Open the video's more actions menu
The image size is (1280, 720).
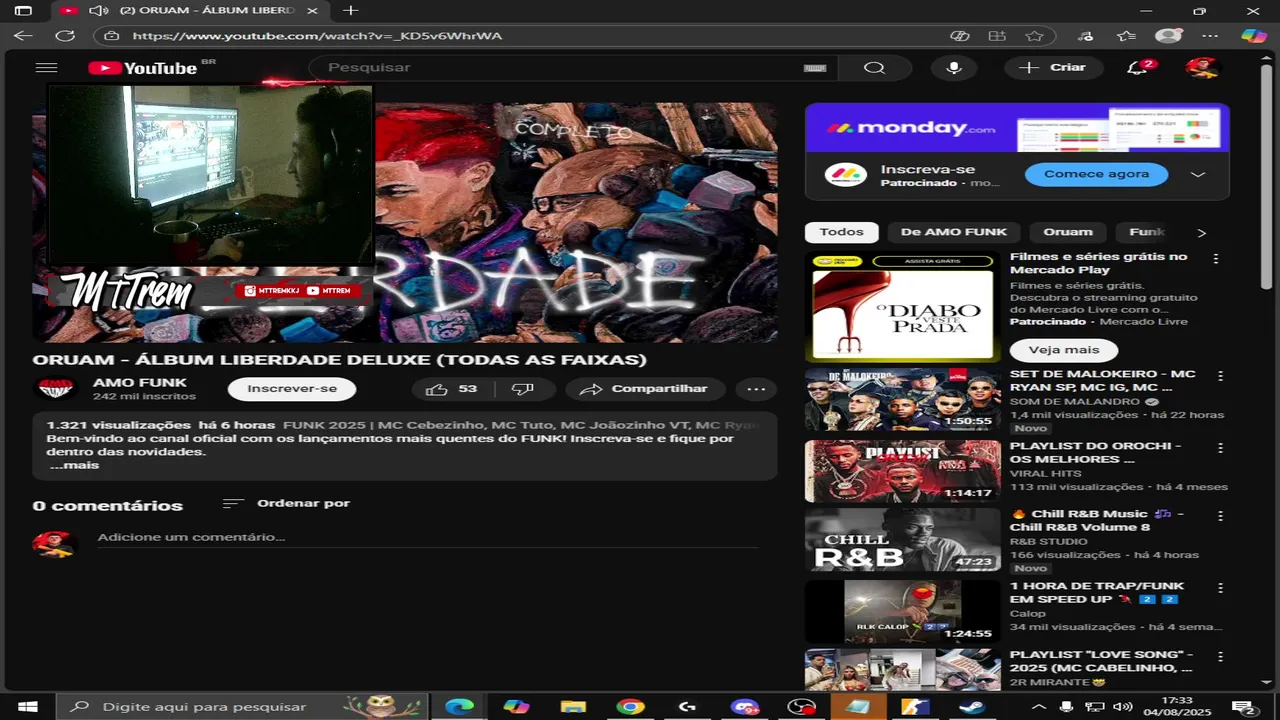point(756,389)
